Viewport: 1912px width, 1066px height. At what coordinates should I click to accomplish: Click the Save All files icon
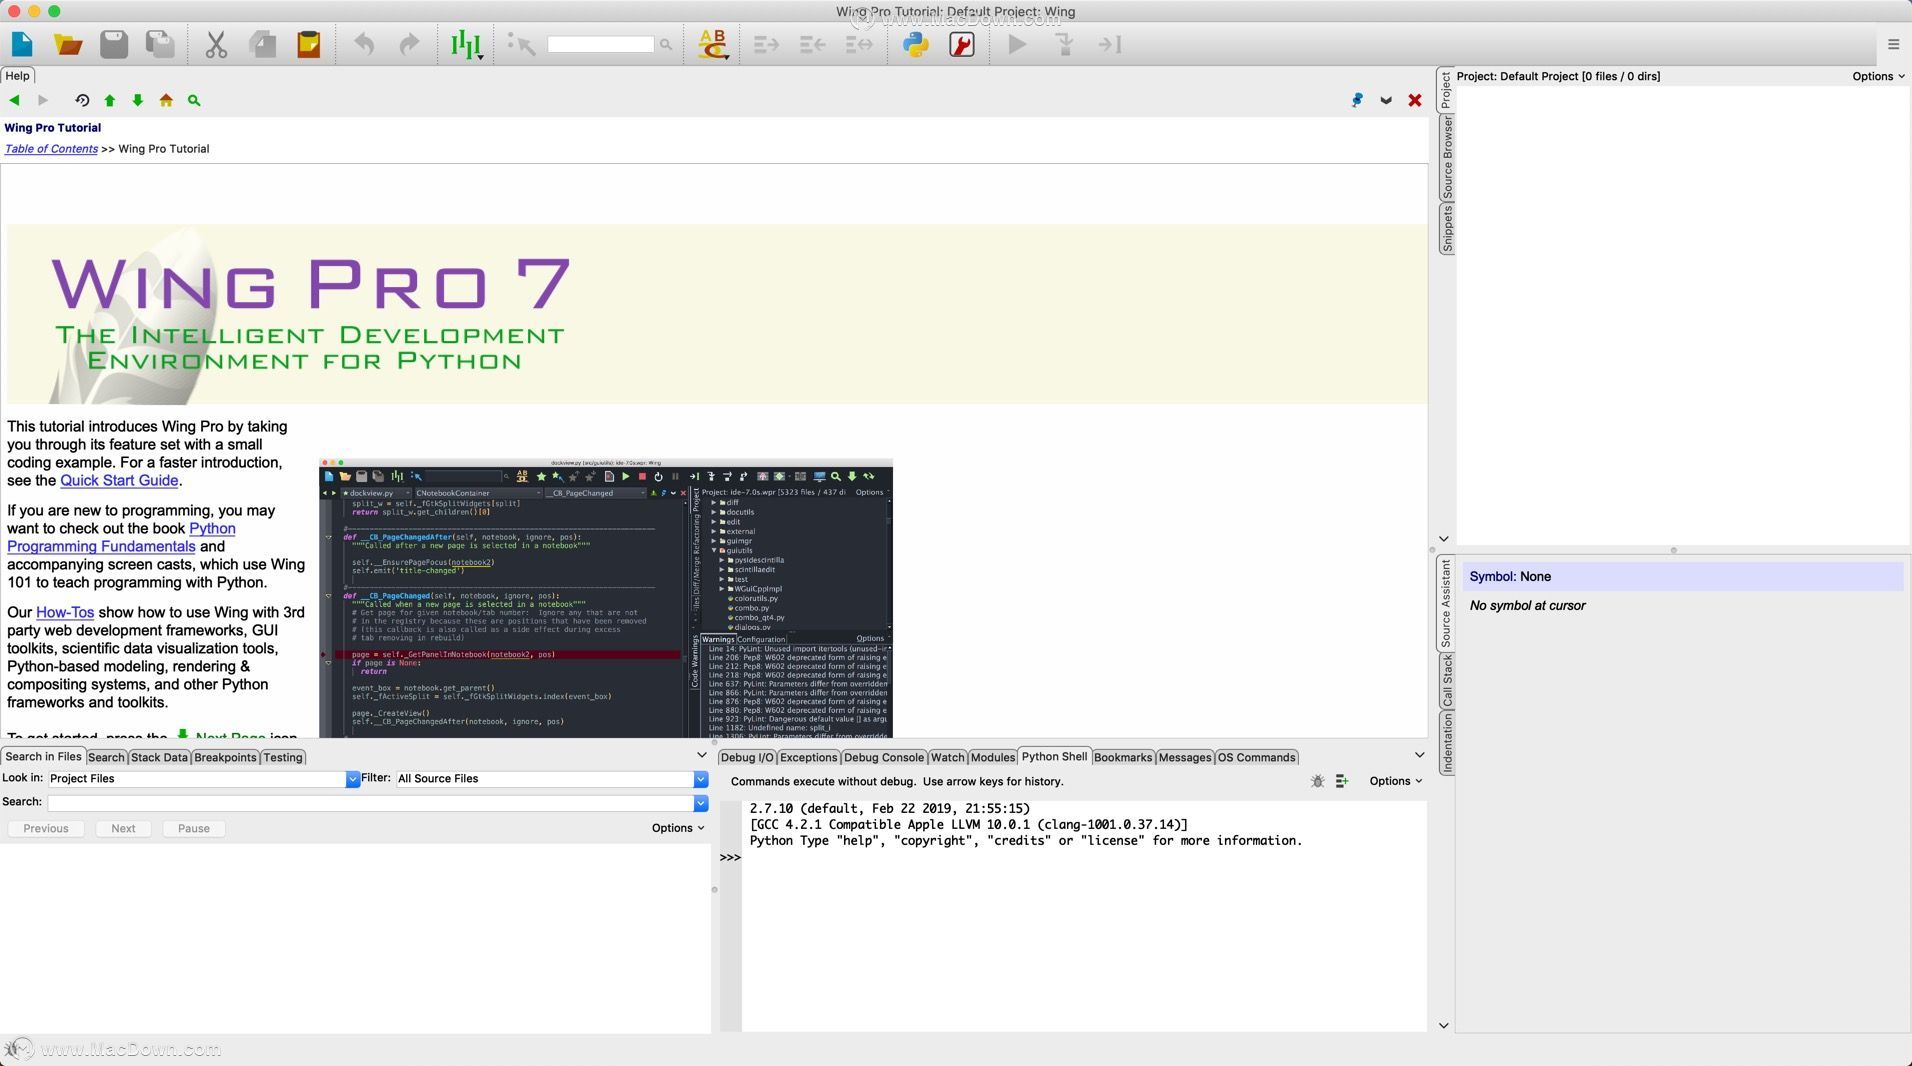coord(160,44)
